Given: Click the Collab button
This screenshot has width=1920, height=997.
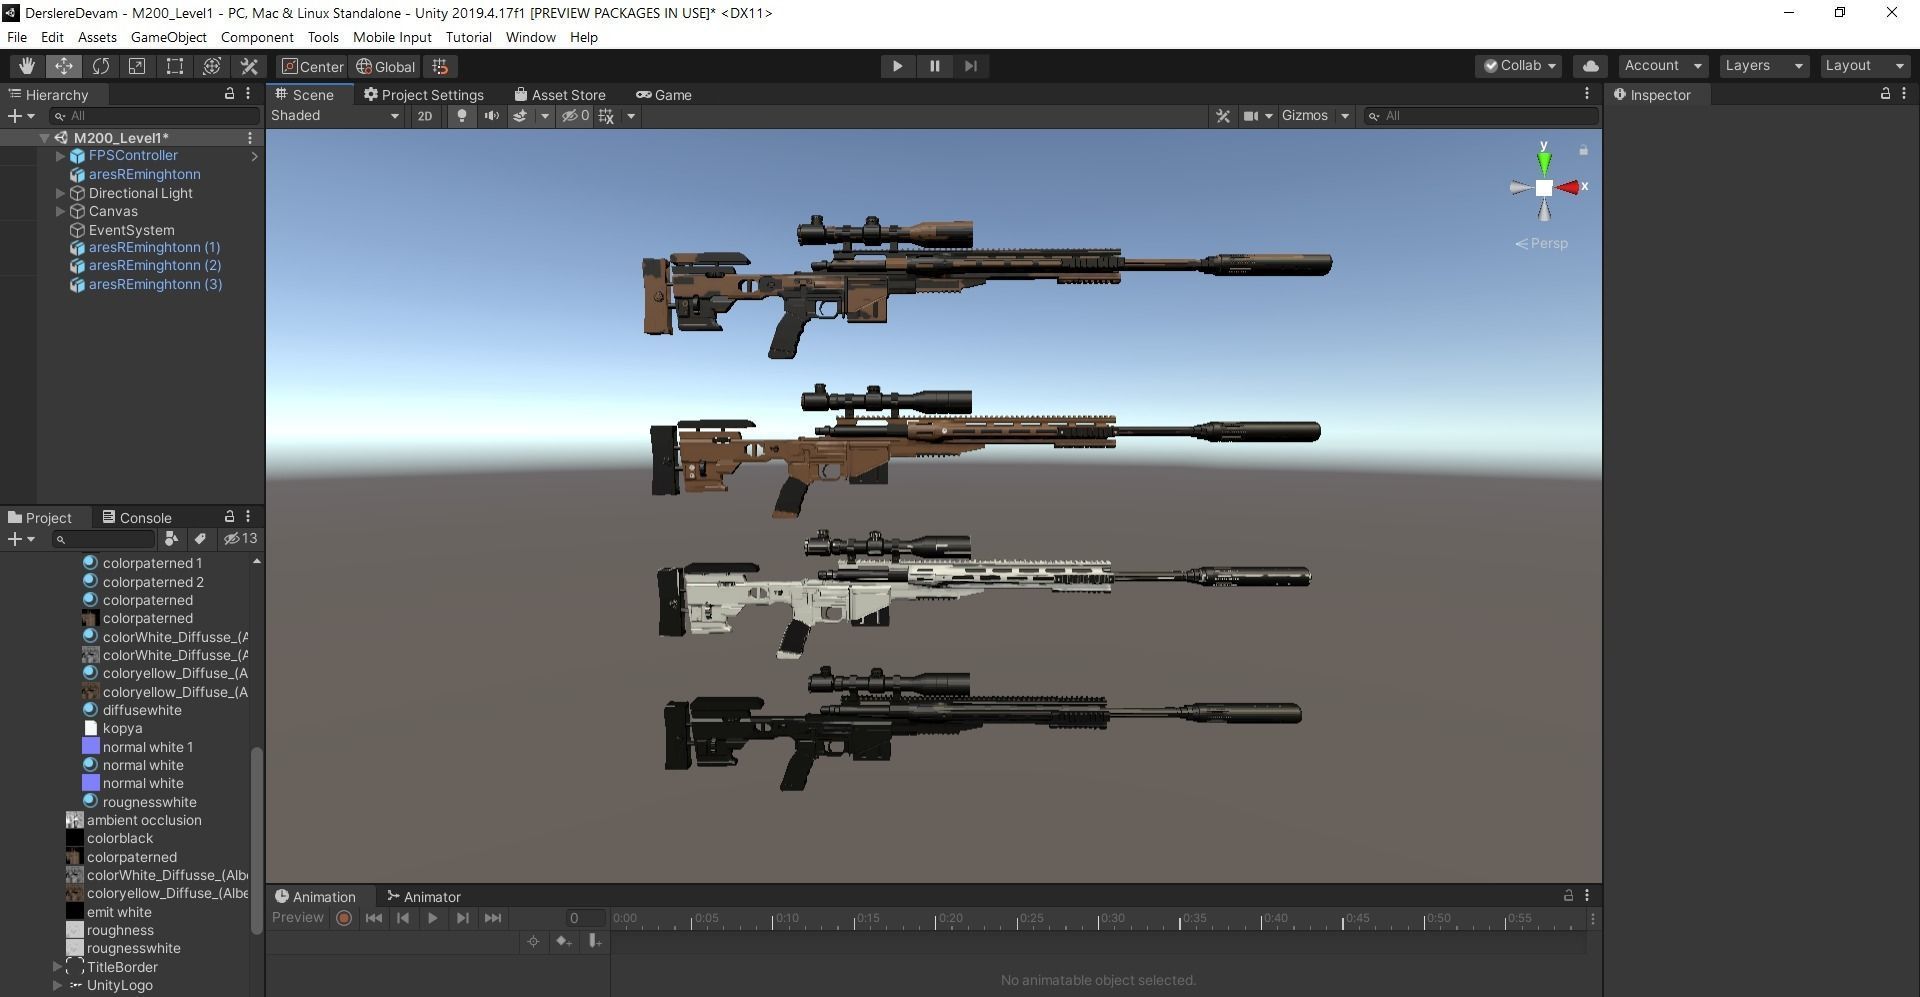Looking at the screenshot, I should pos(1518,66).
